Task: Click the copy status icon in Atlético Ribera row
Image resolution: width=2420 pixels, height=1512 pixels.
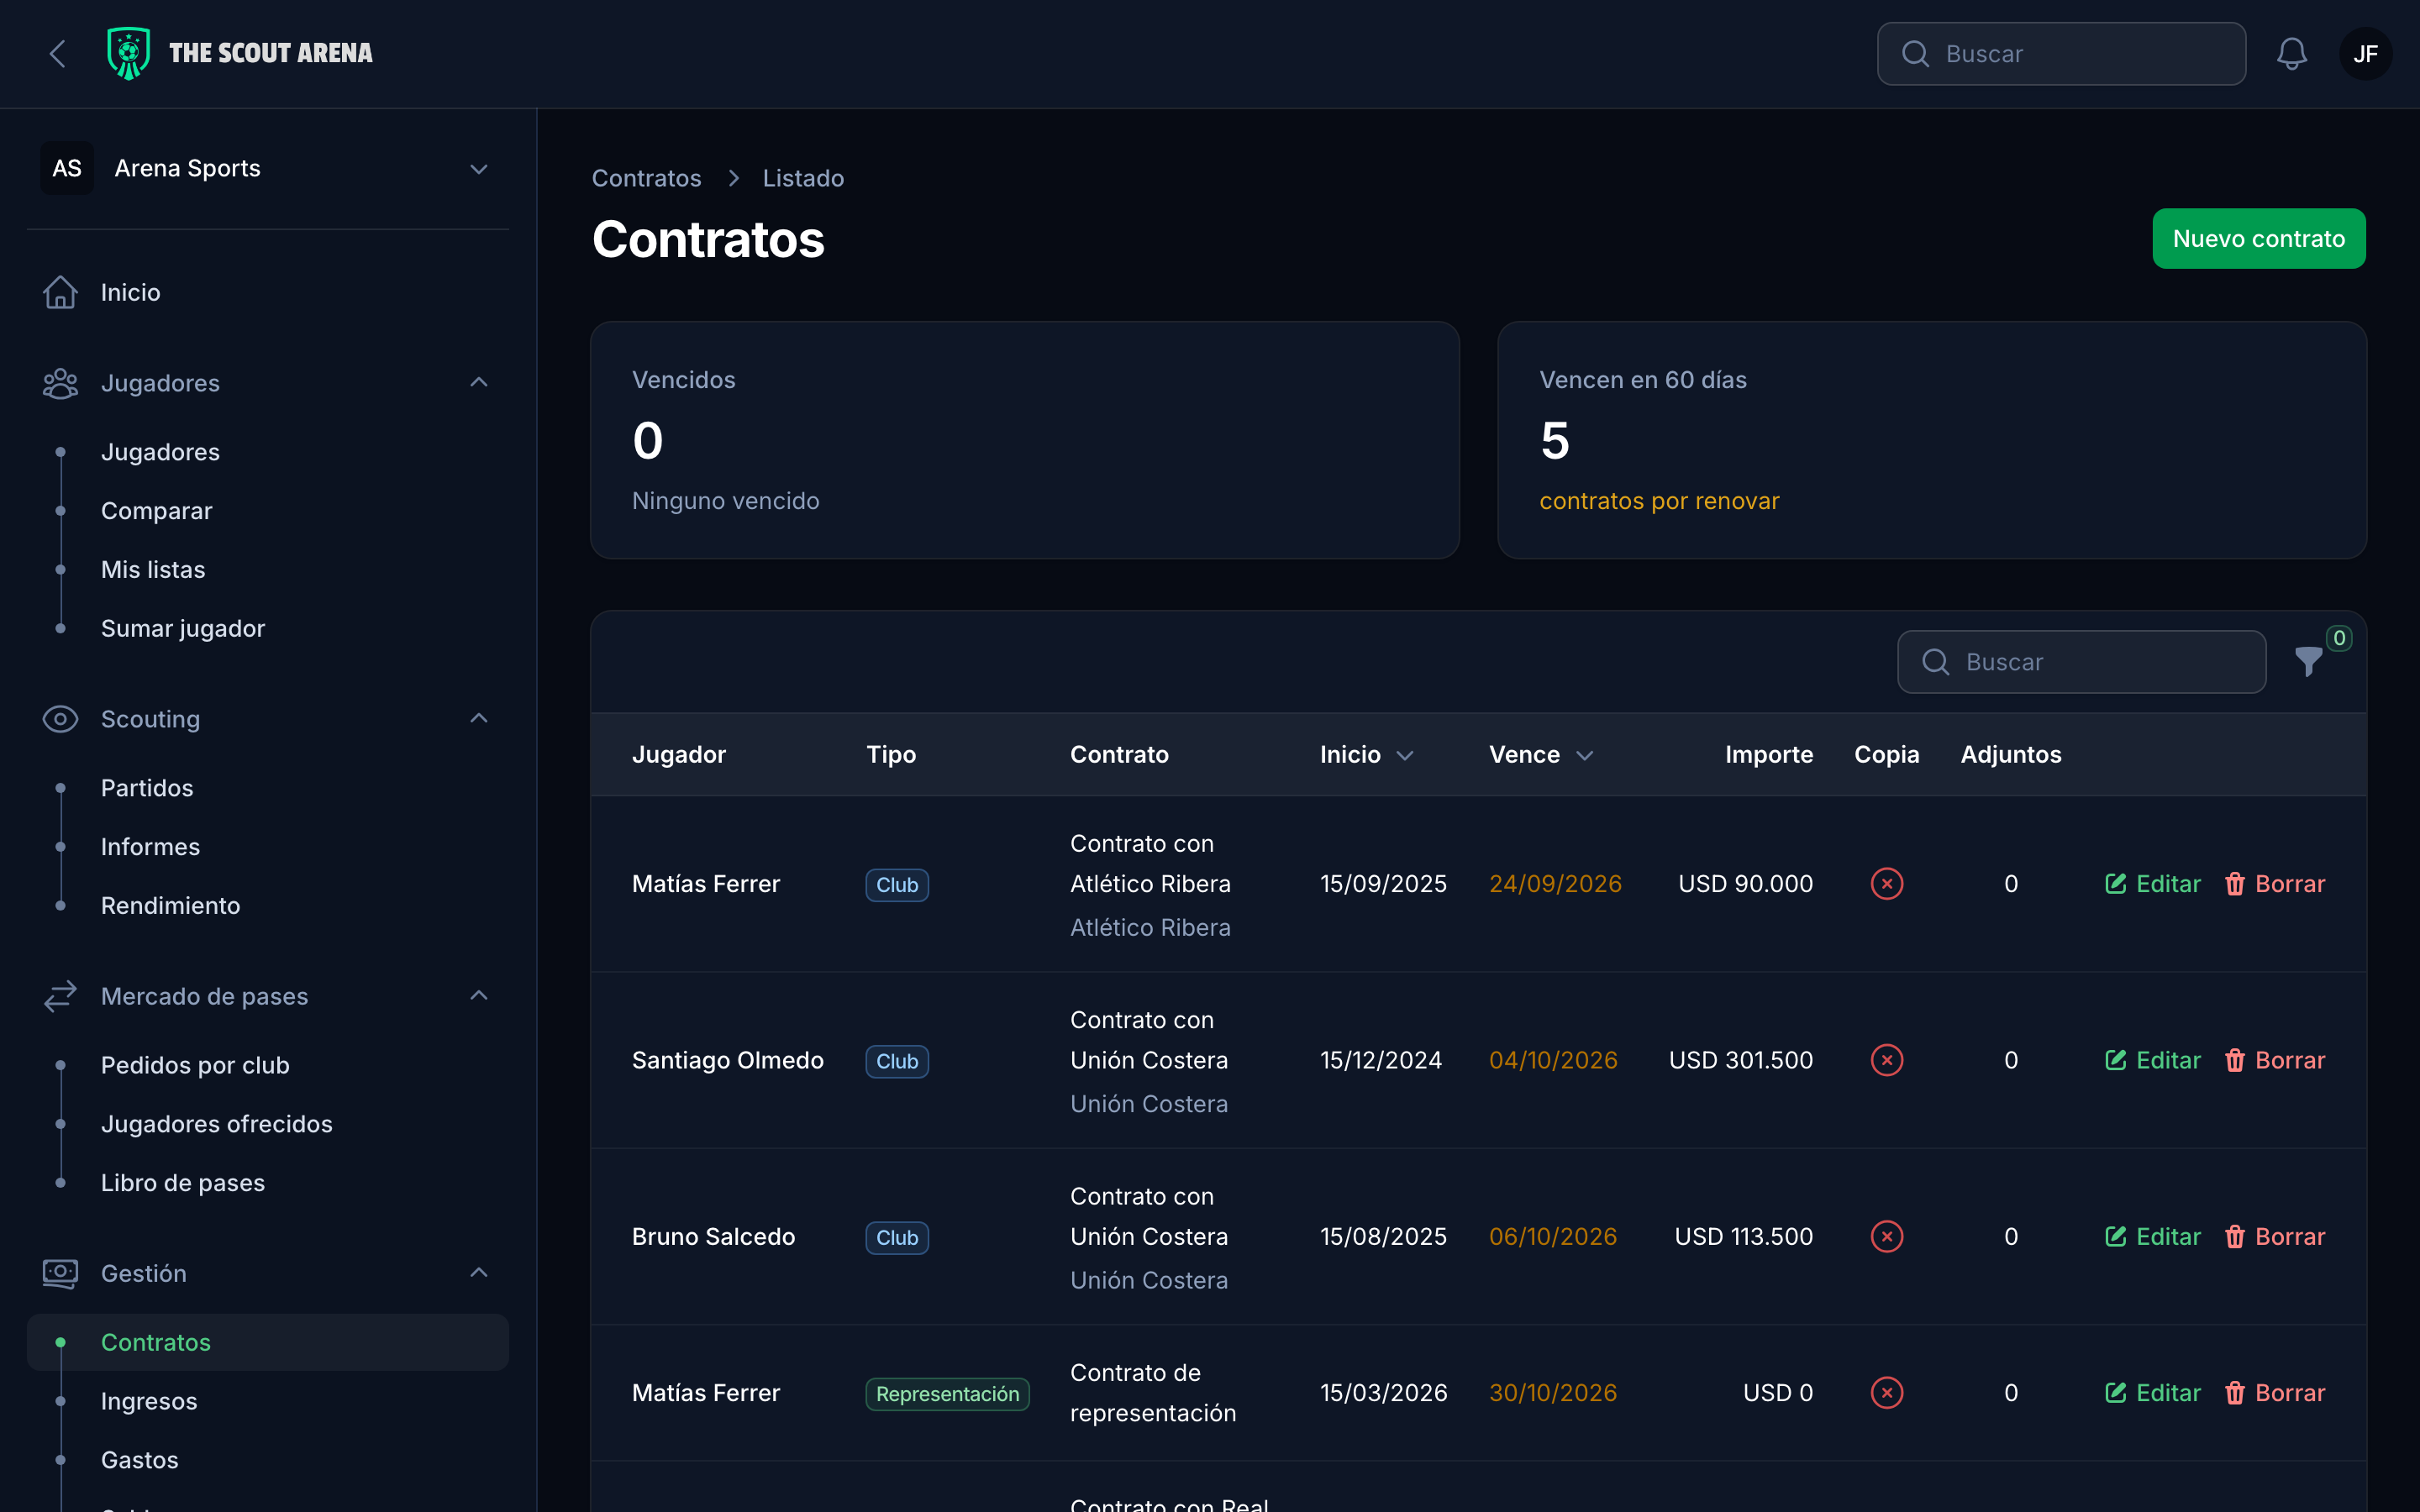Action: pyautogui.click(x=1887, y=884)
